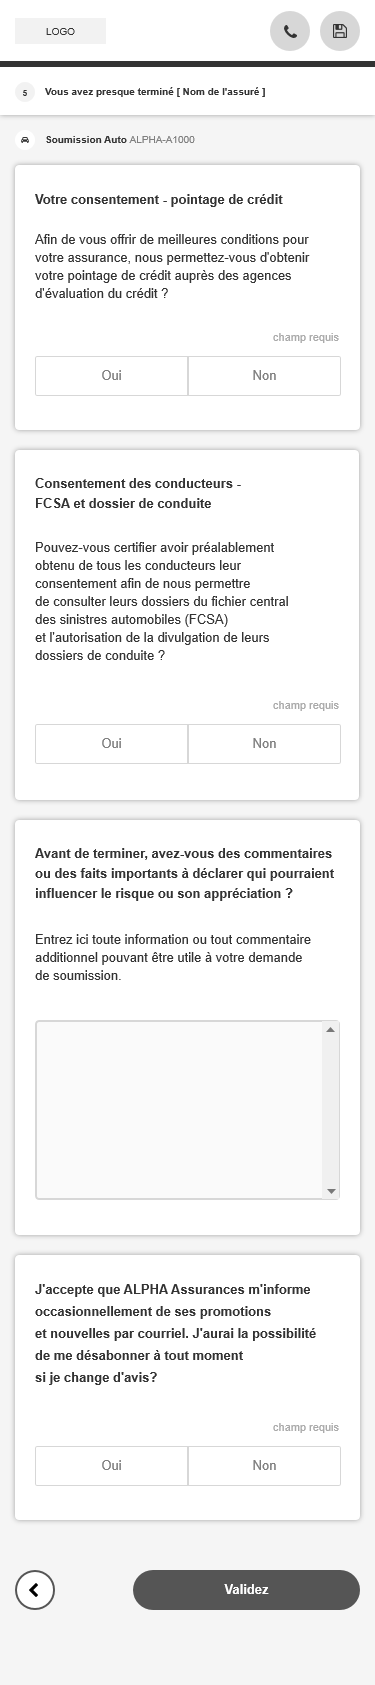Image resolution: width=375 pixels, height=1685 pixels.
Task: Click the phone call icon
Action: tap(290, 31)
